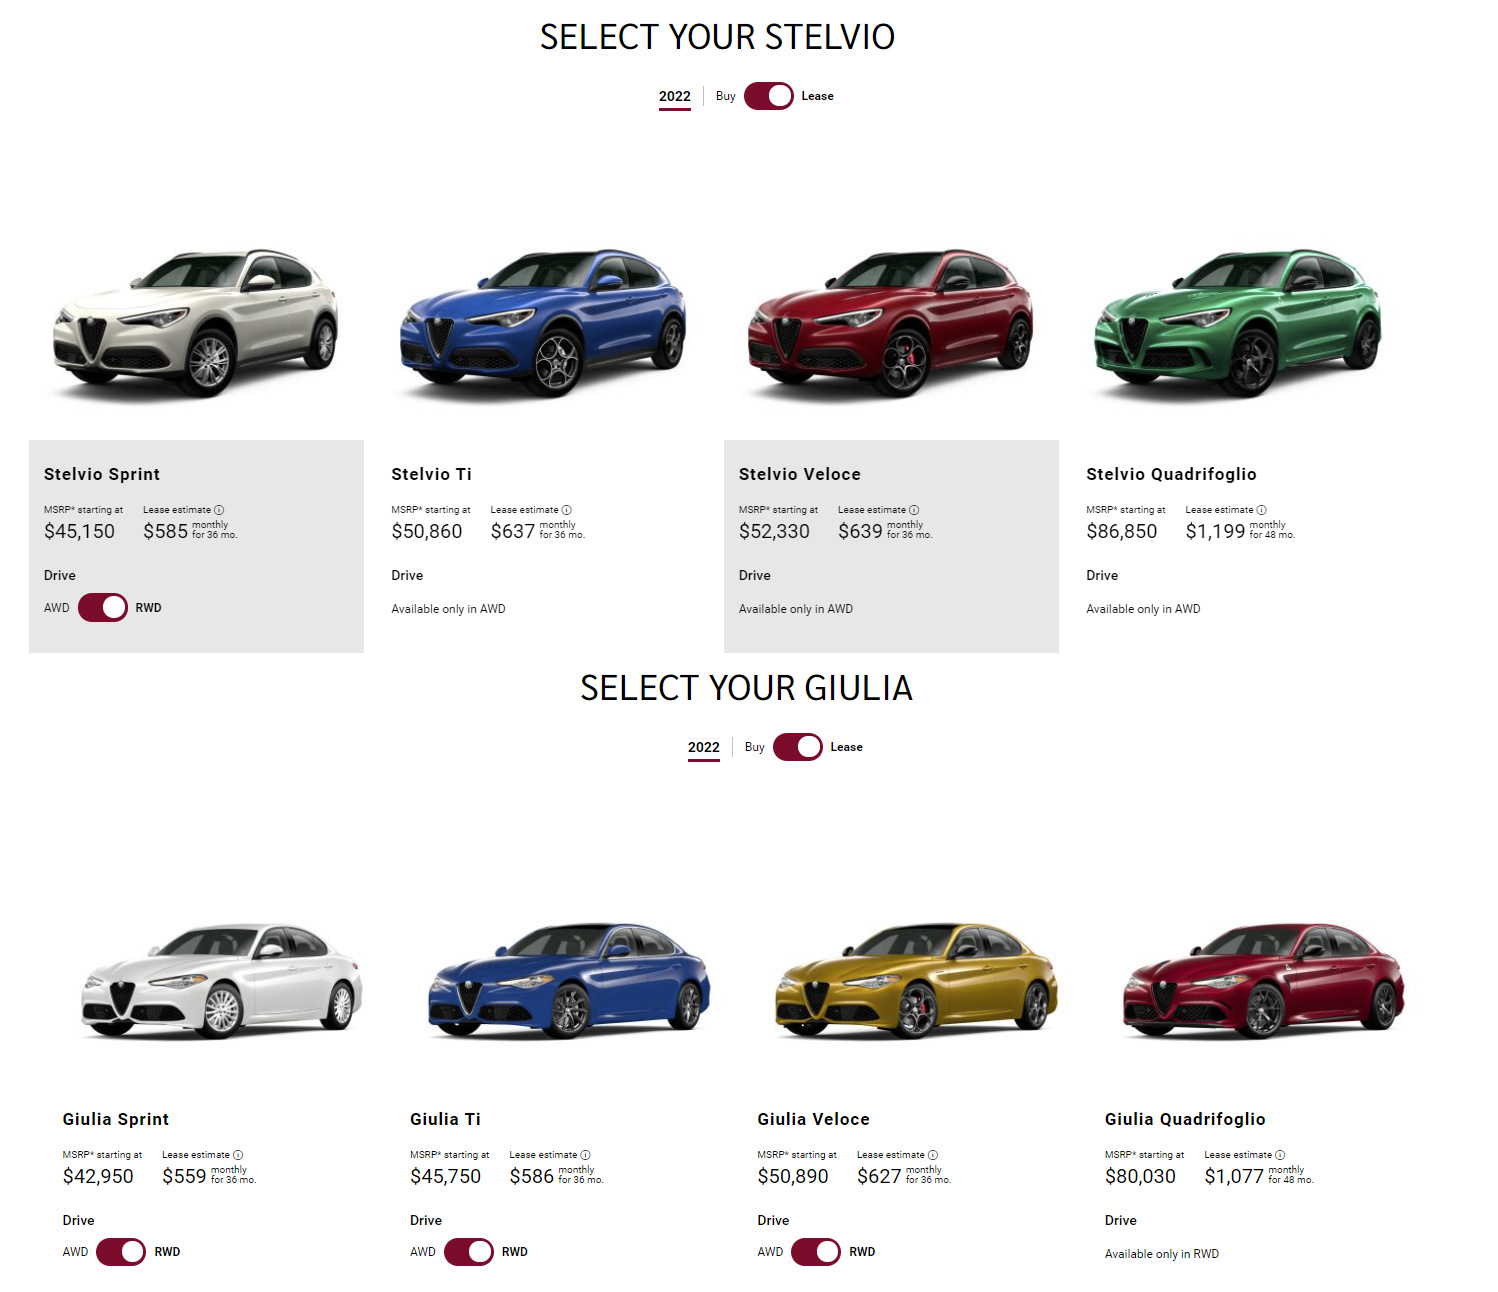Open the Stelvio Quadrifoglio title link

click(1171, 474)
